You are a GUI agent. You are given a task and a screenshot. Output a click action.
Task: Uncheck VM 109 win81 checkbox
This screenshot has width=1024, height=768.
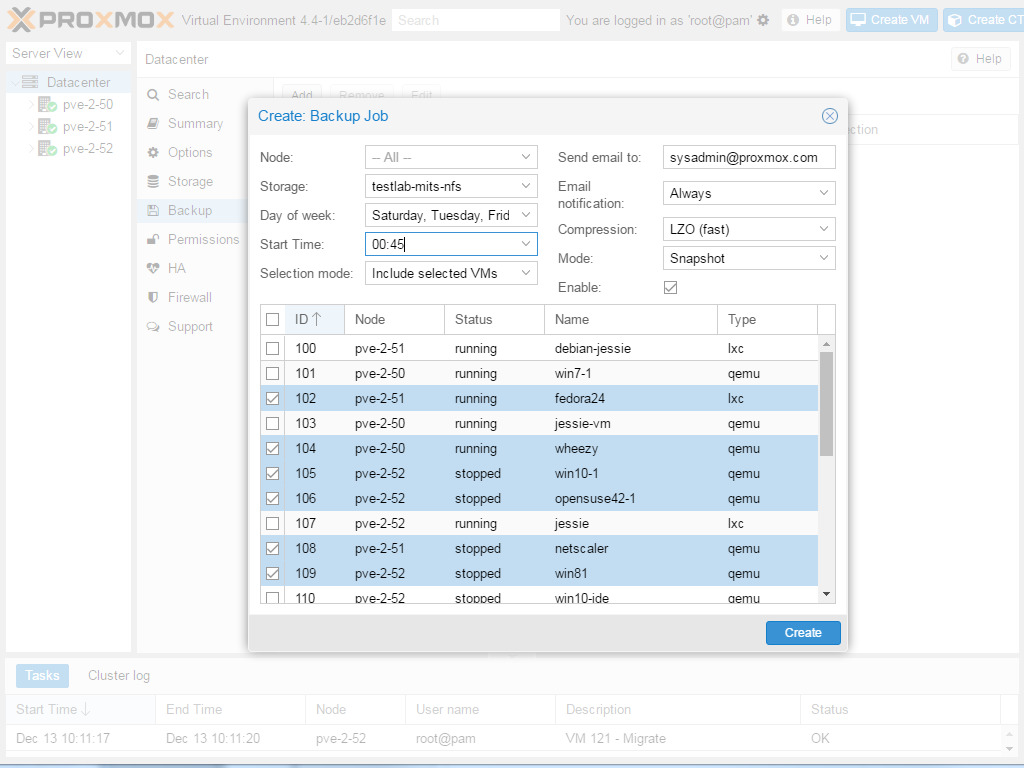coord(272,573)
